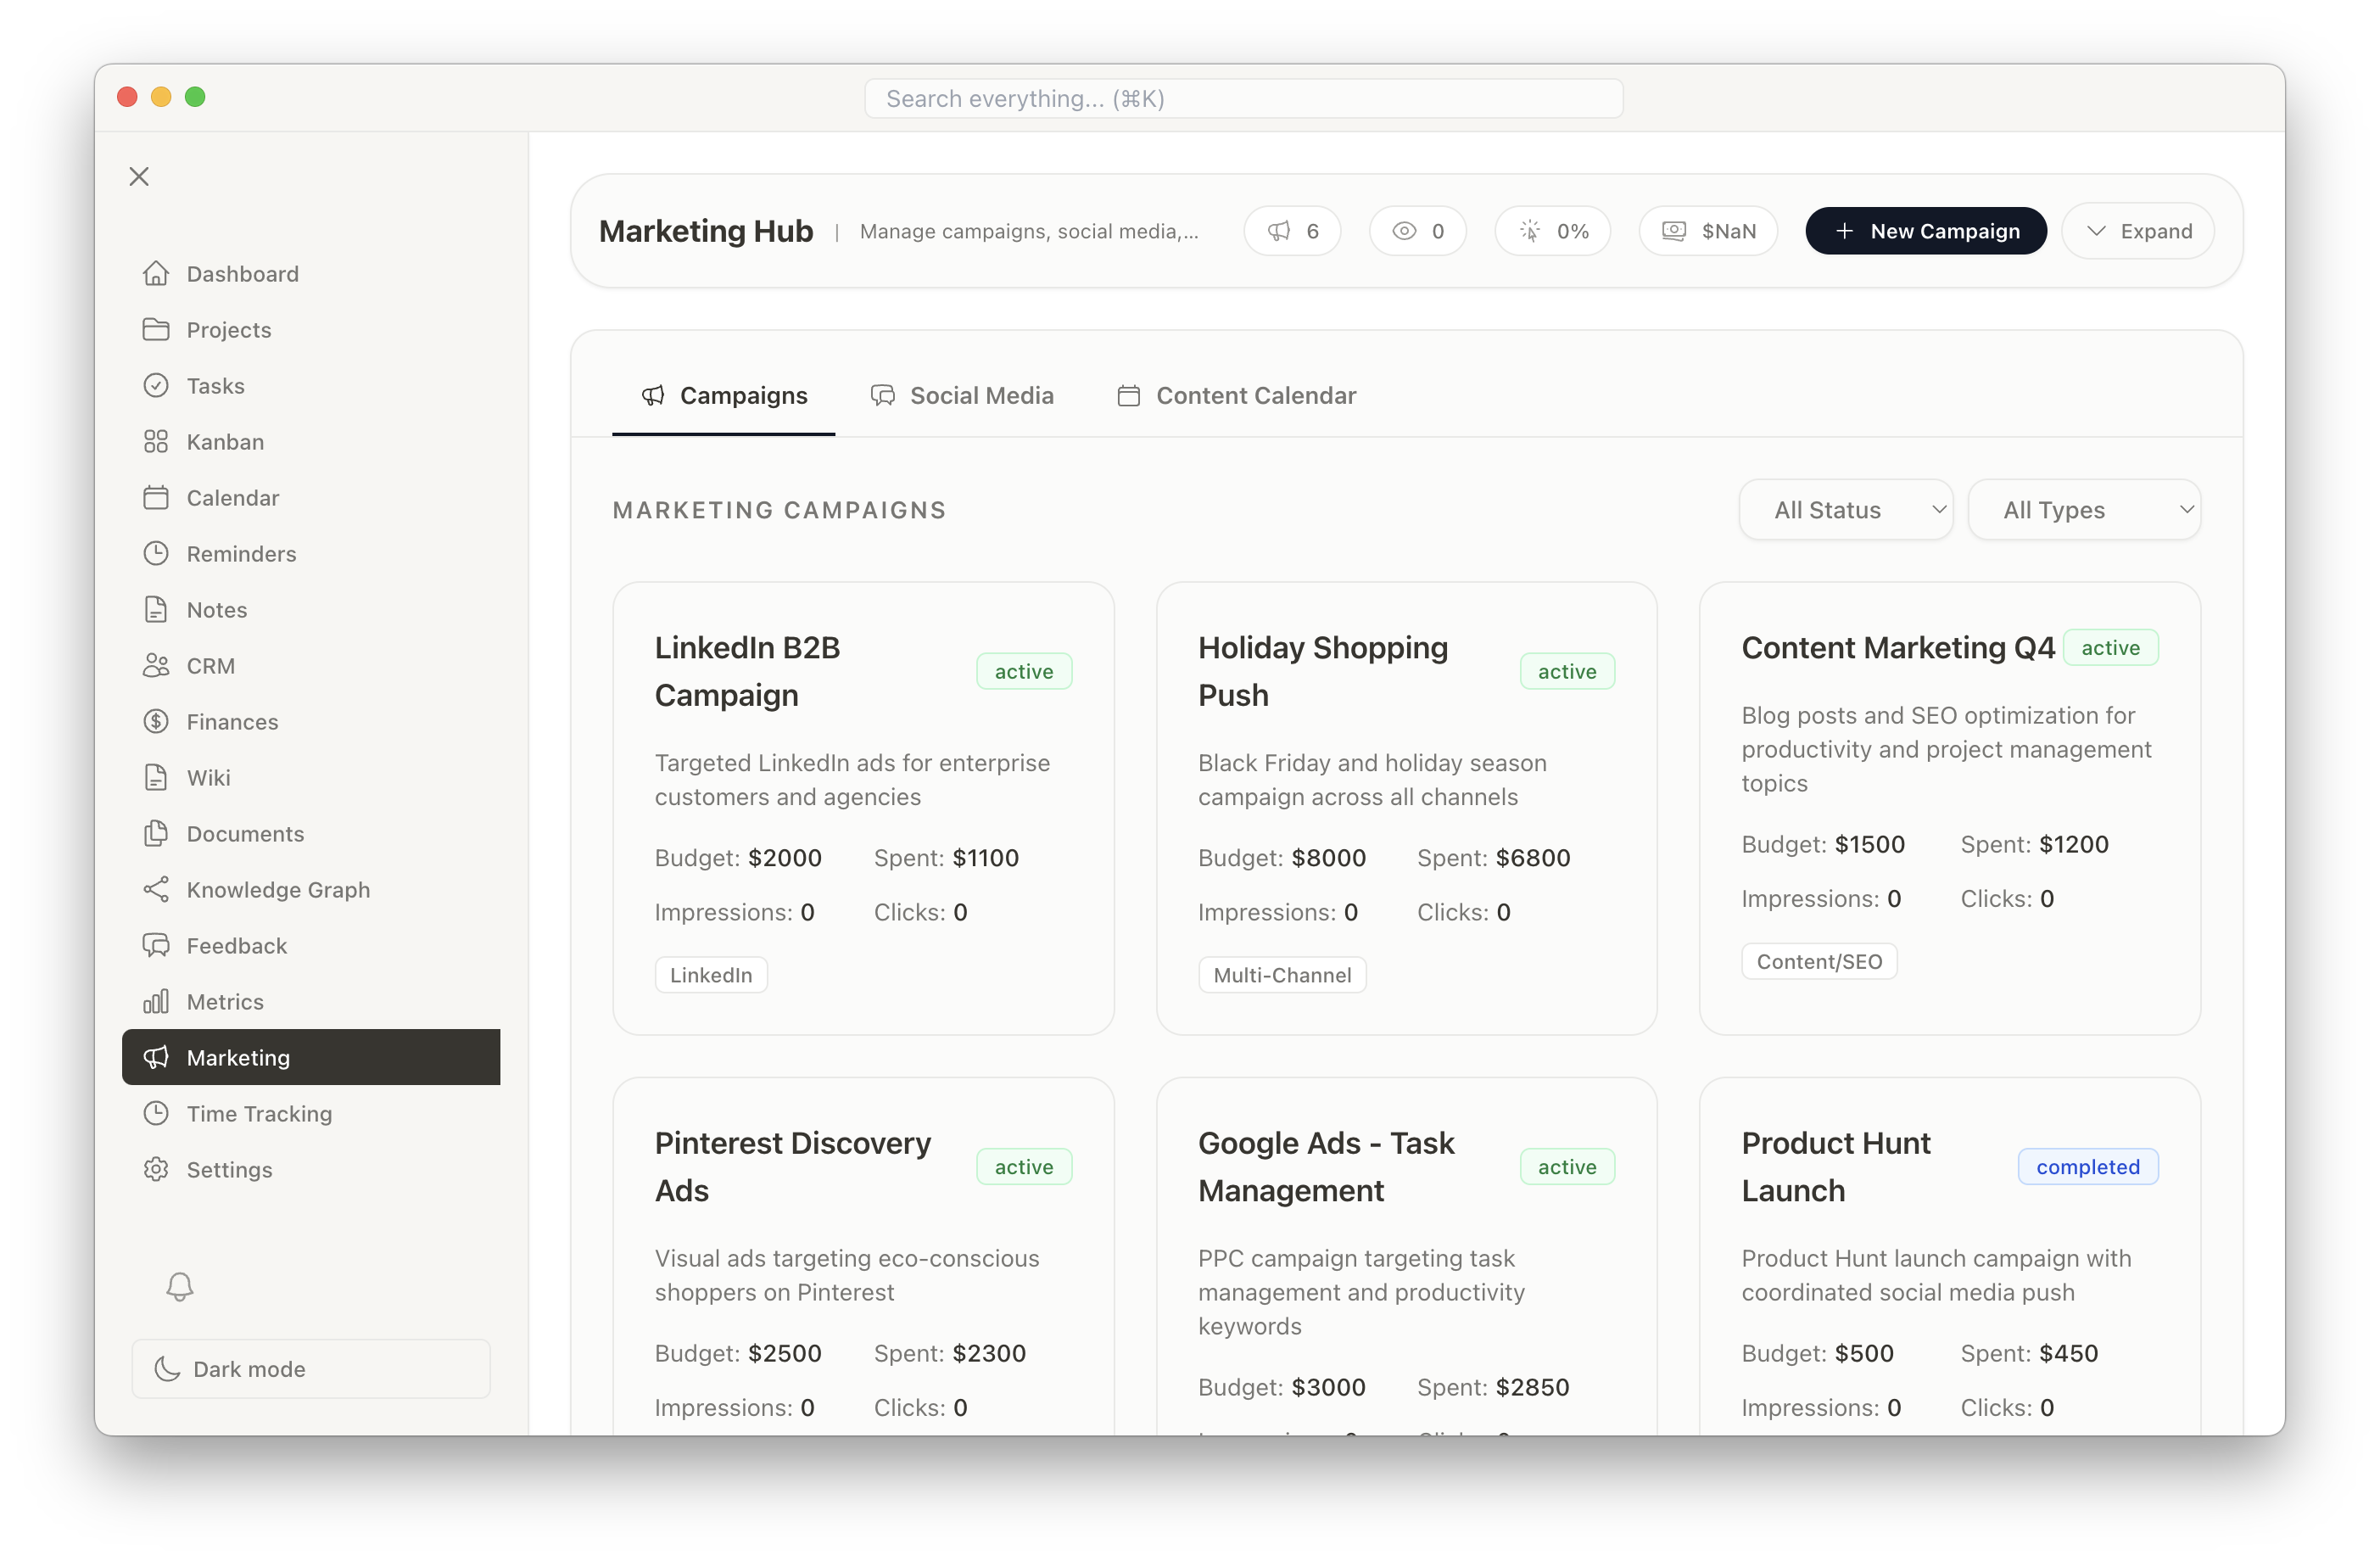Viewport: 2380px width, 1561px height.
Task: Click the Multi-Channel type tag
Action: 1282,975
